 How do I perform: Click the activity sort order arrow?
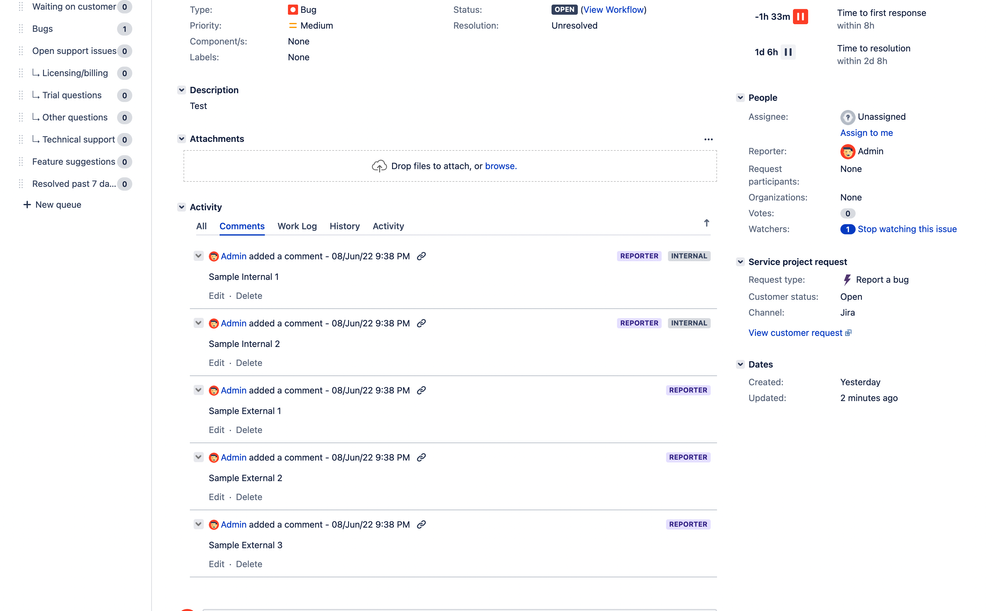(706, 223)
